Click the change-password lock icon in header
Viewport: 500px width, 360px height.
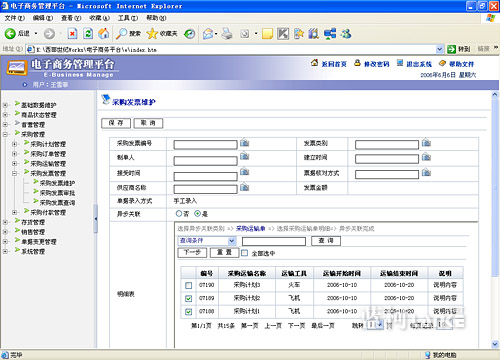(x=357, y=63)
